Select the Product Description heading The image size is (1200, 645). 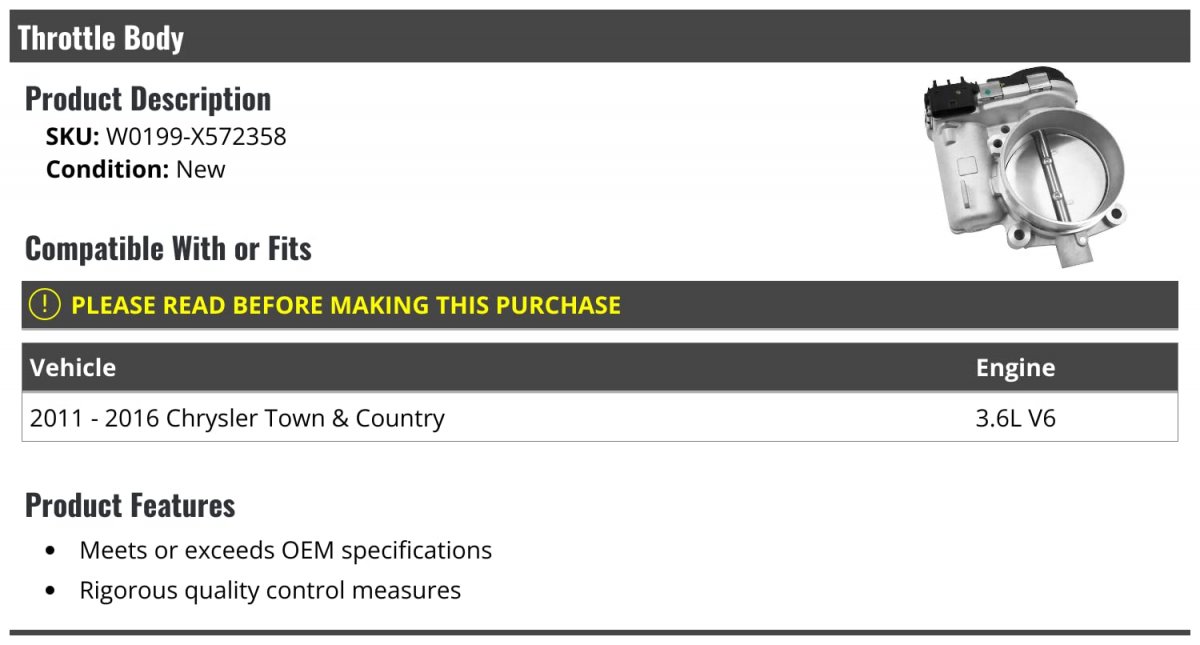148,99
